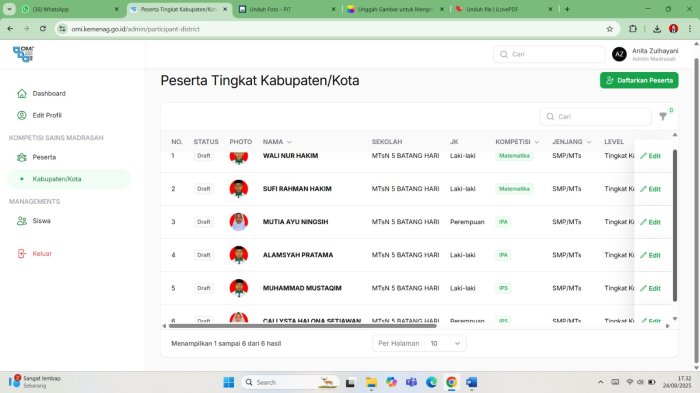Viewport: 700px width, 393px height.
Task: Edit participant MUTIA AYU NINGSIH
Action: 650,222
